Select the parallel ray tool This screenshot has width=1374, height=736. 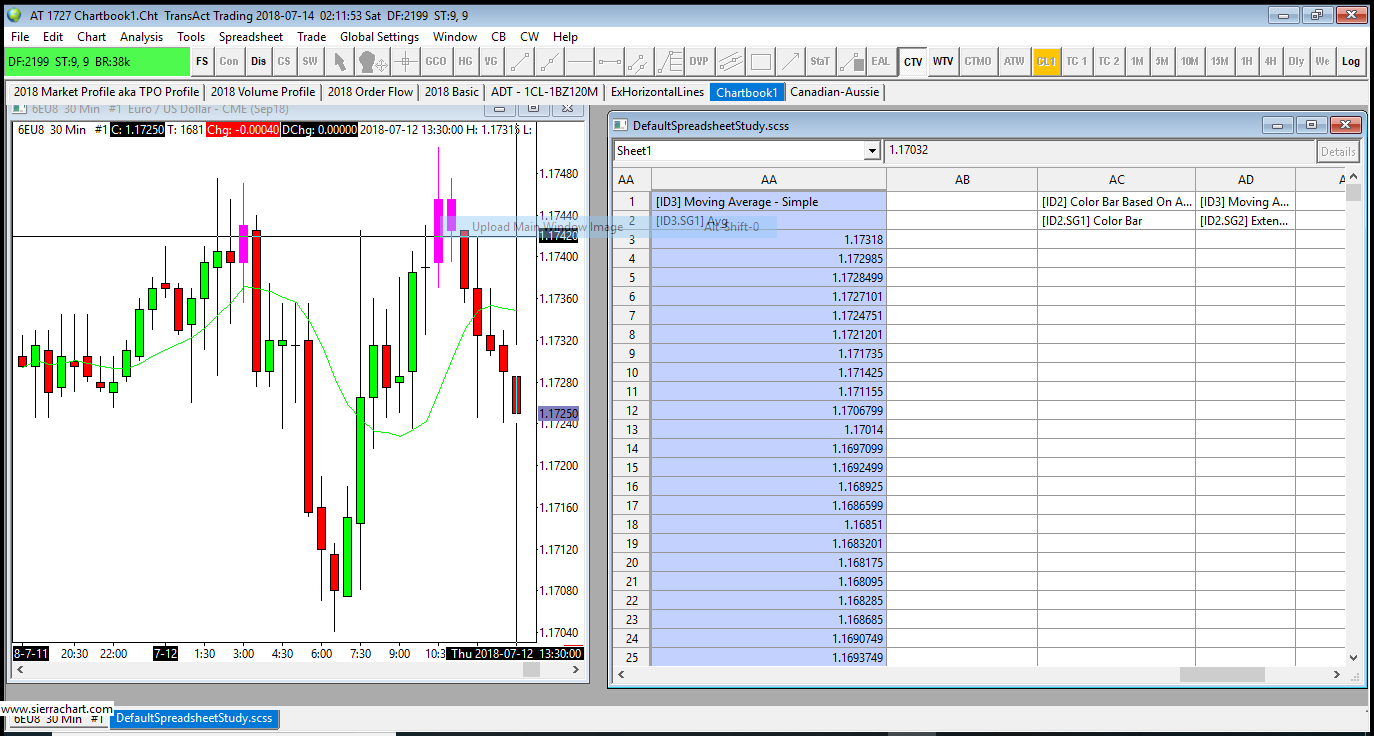(x=640, y=61)
